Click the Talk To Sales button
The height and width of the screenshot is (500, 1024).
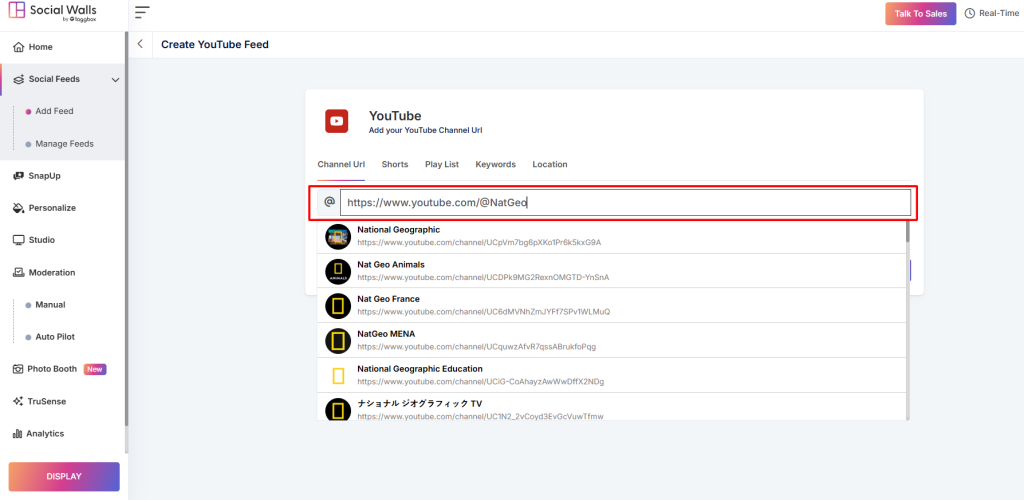coord(920,14)
